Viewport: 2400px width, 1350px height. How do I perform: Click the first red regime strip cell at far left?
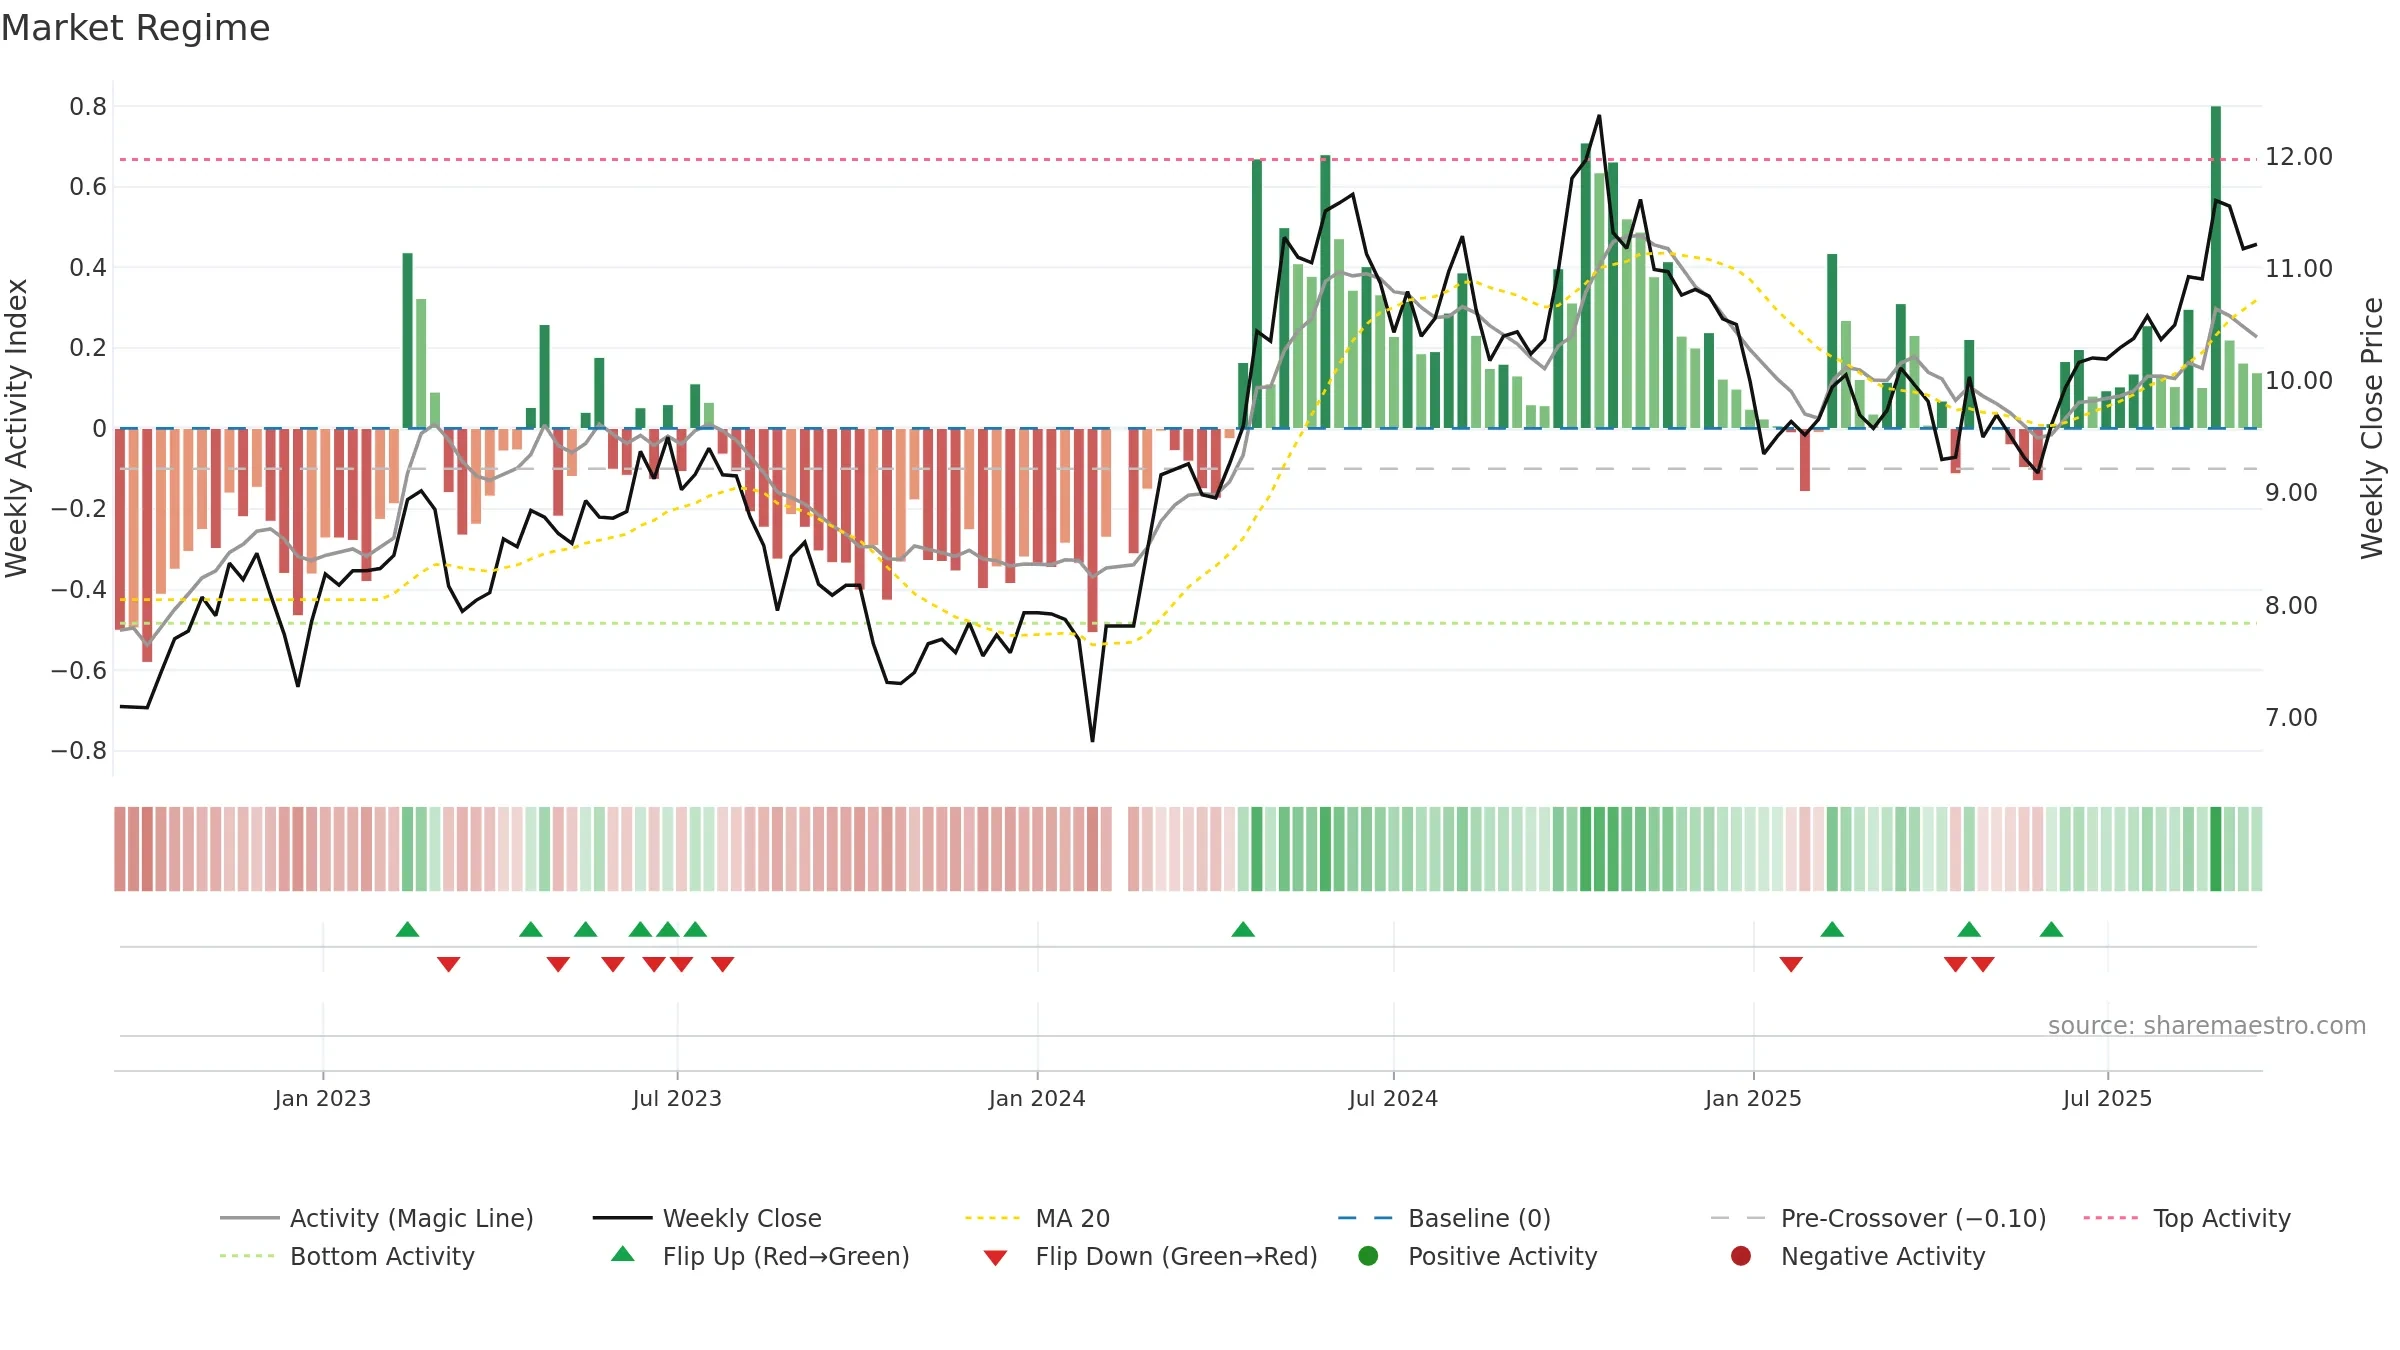pyautogui.click(x=120, y=849)
